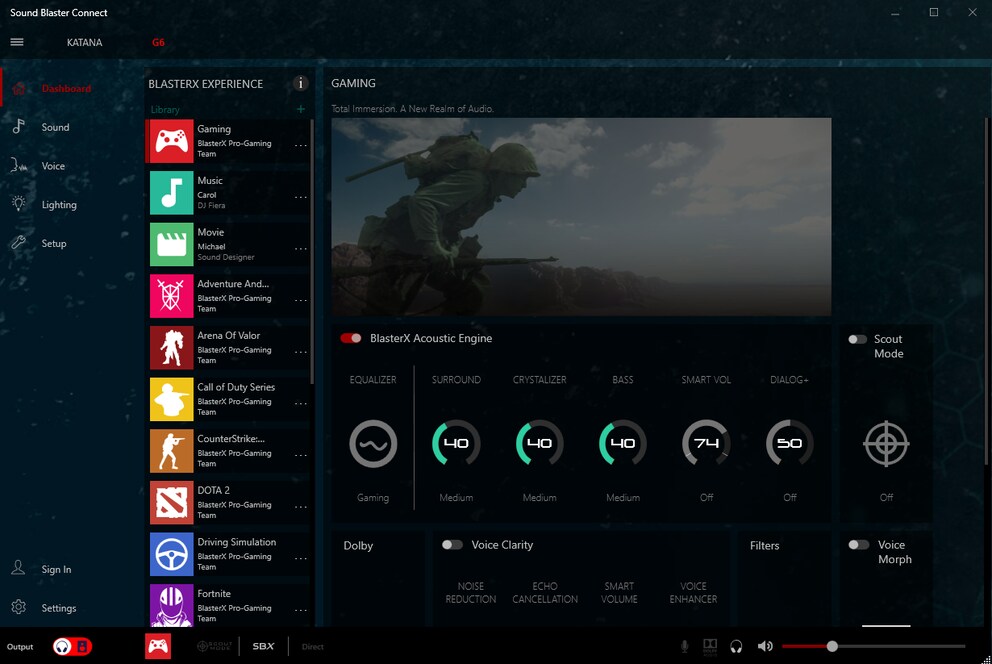The width and height of the screenshot is (992, 664).
Task: Open options menu for Call of Duty Series
Action: coord(301,403)
